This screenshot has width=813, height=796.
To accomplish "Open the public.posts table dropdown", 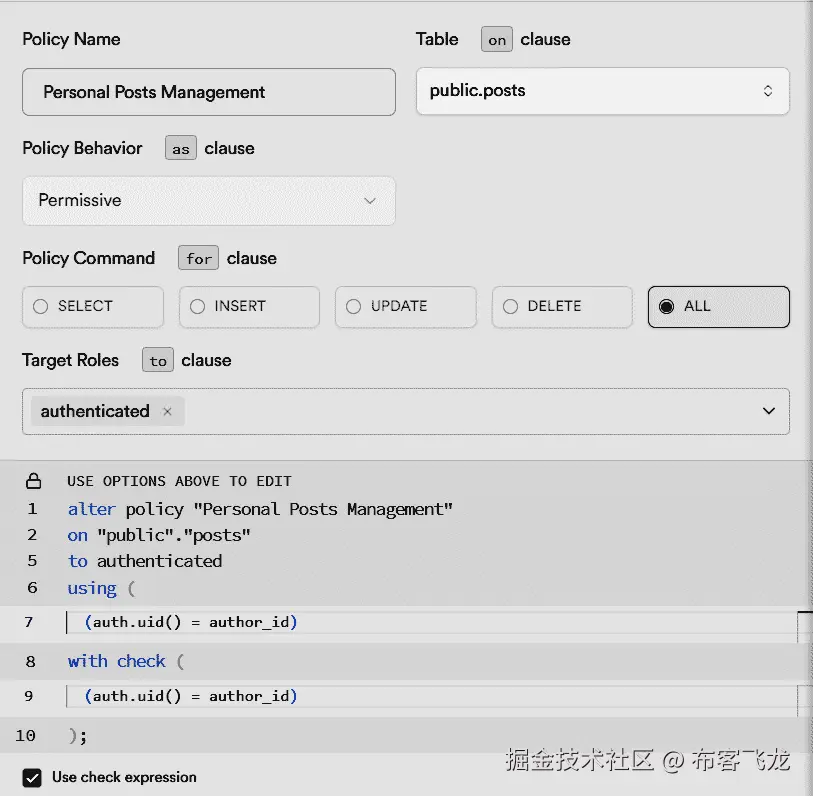I will pos(600,90).
